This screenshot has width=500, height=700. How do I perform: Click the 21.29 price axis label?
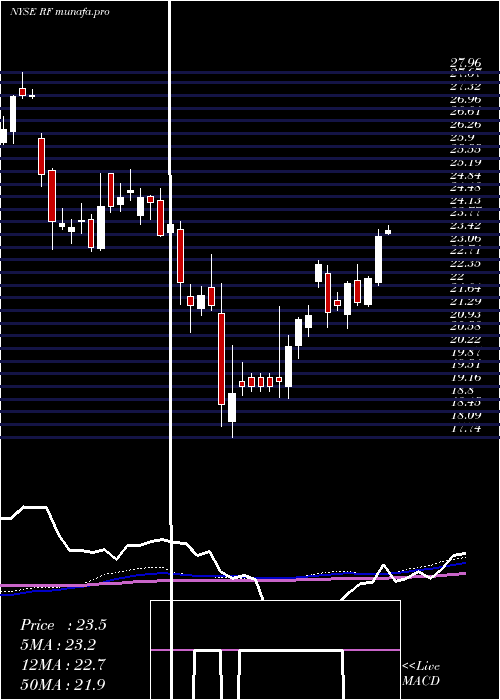[x=465, y=302]
